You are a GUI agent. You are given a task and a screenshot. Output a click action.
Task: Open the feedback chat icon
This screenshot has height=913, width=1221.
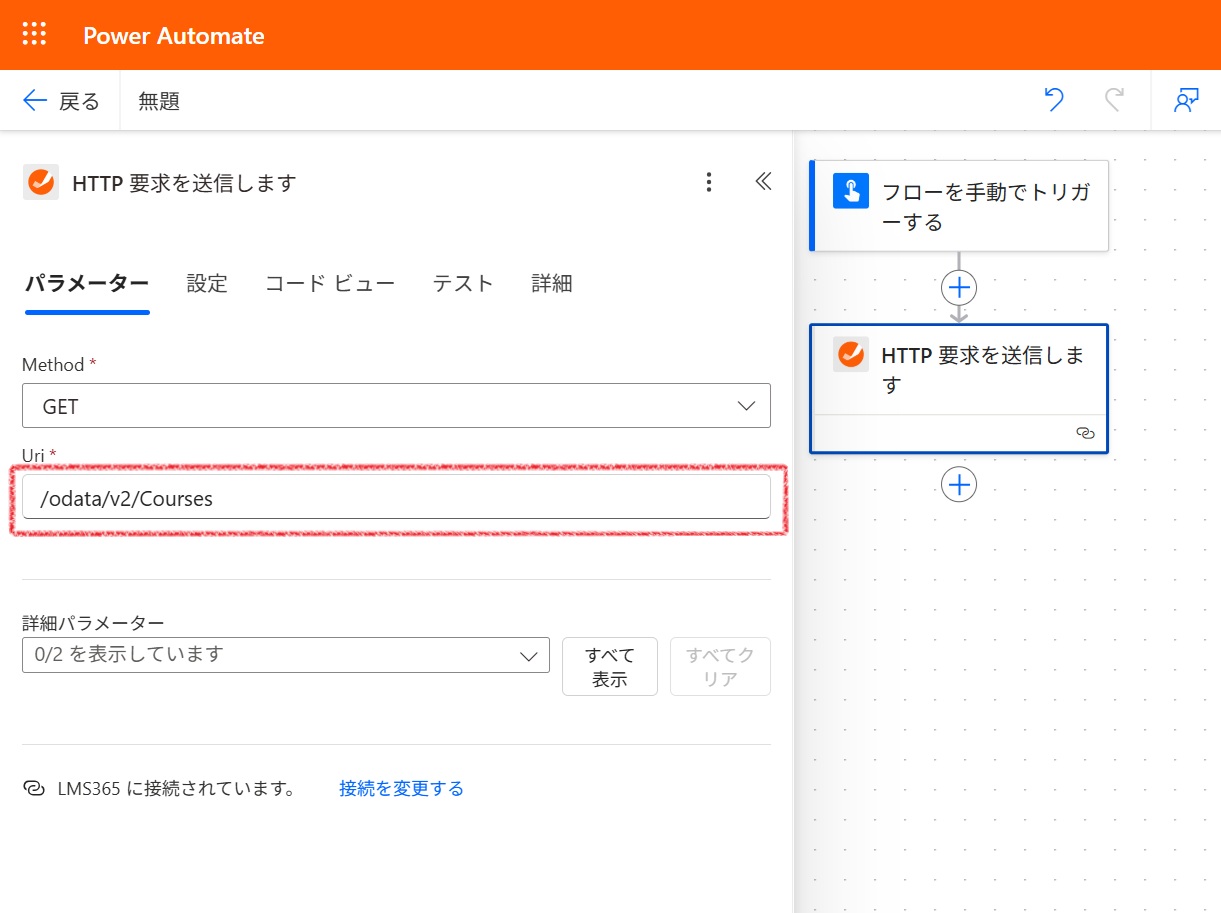pyautogui.click(x=1186, y=100)
